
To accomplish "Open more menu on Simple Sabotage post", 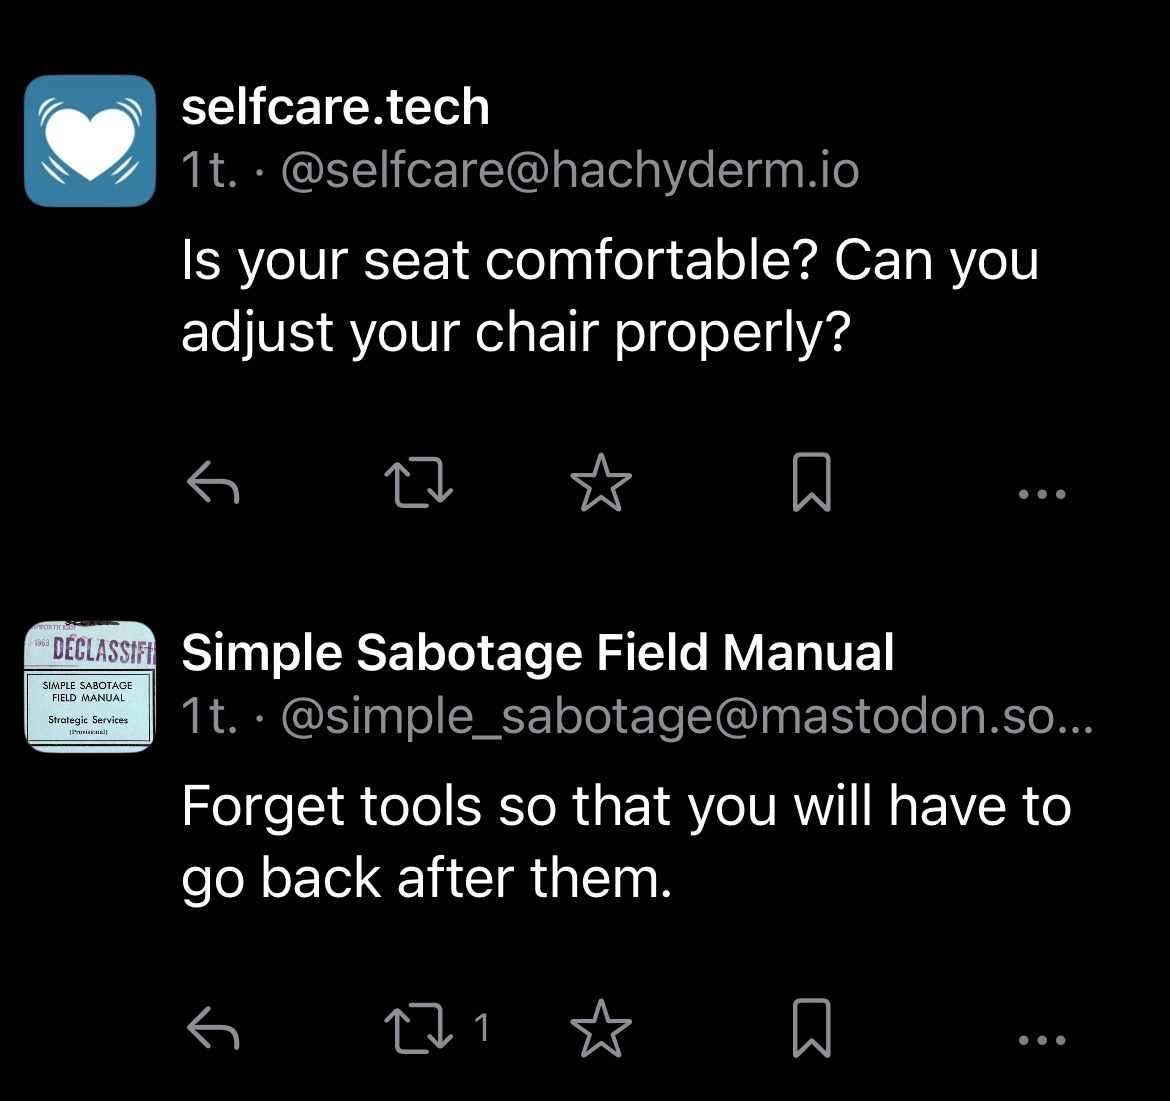I will click(1041, 1039).
